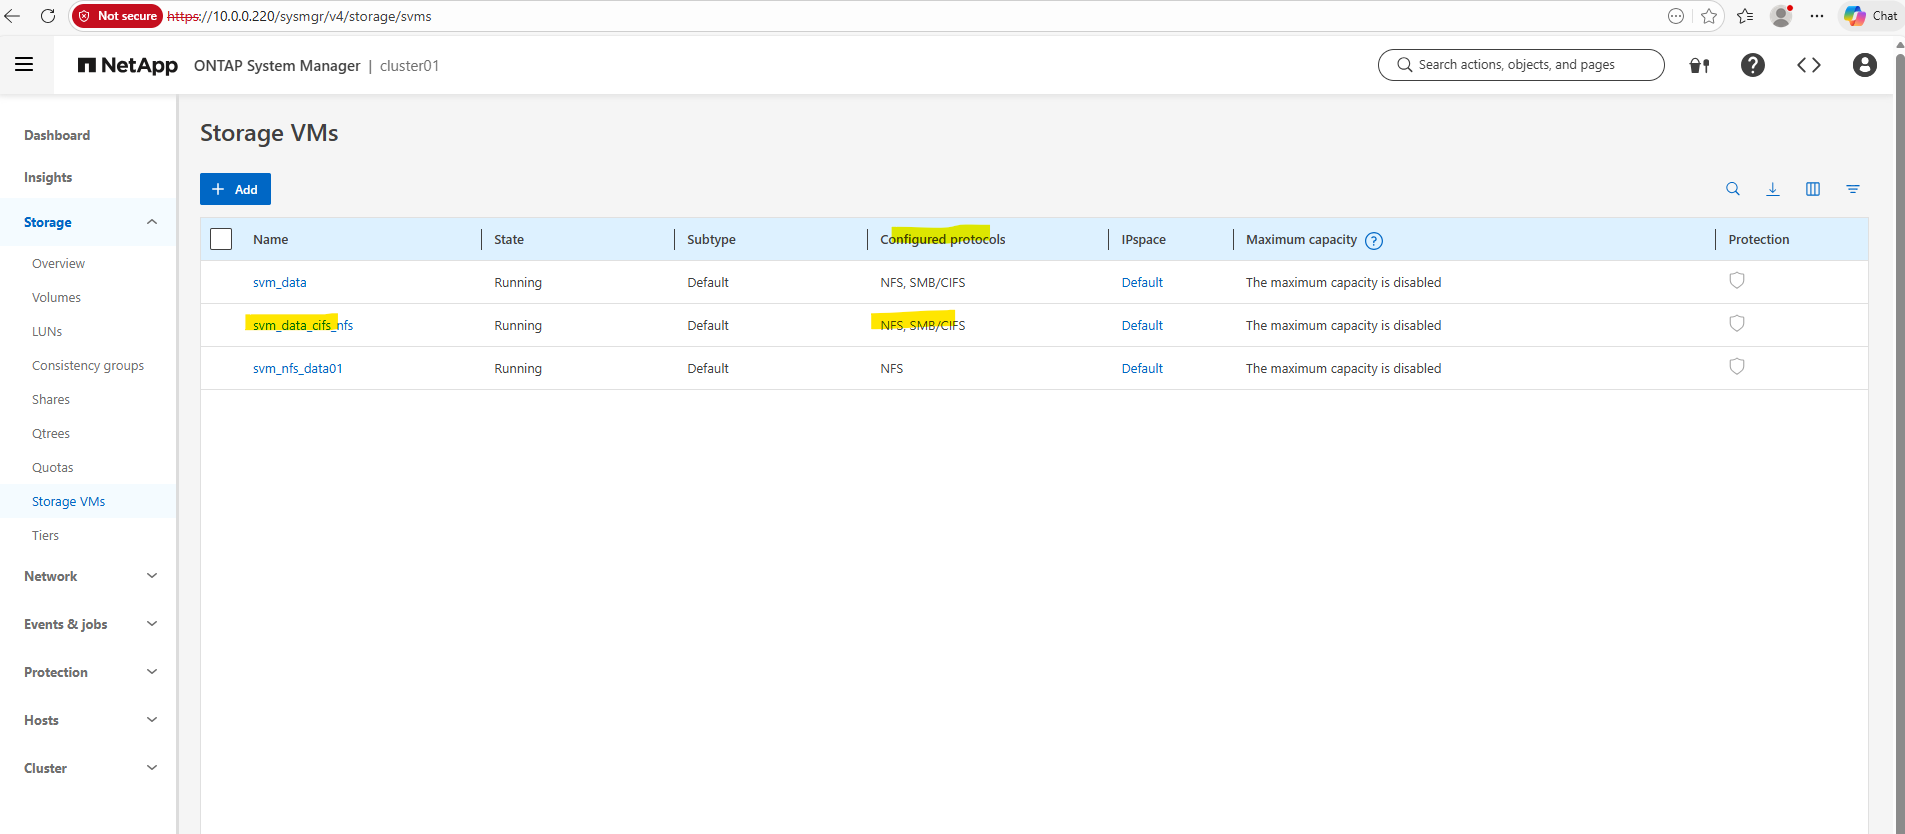Toggle the select-all checkbox in table header
This screenshot has height=834, width=1905.
click(221, 239)
